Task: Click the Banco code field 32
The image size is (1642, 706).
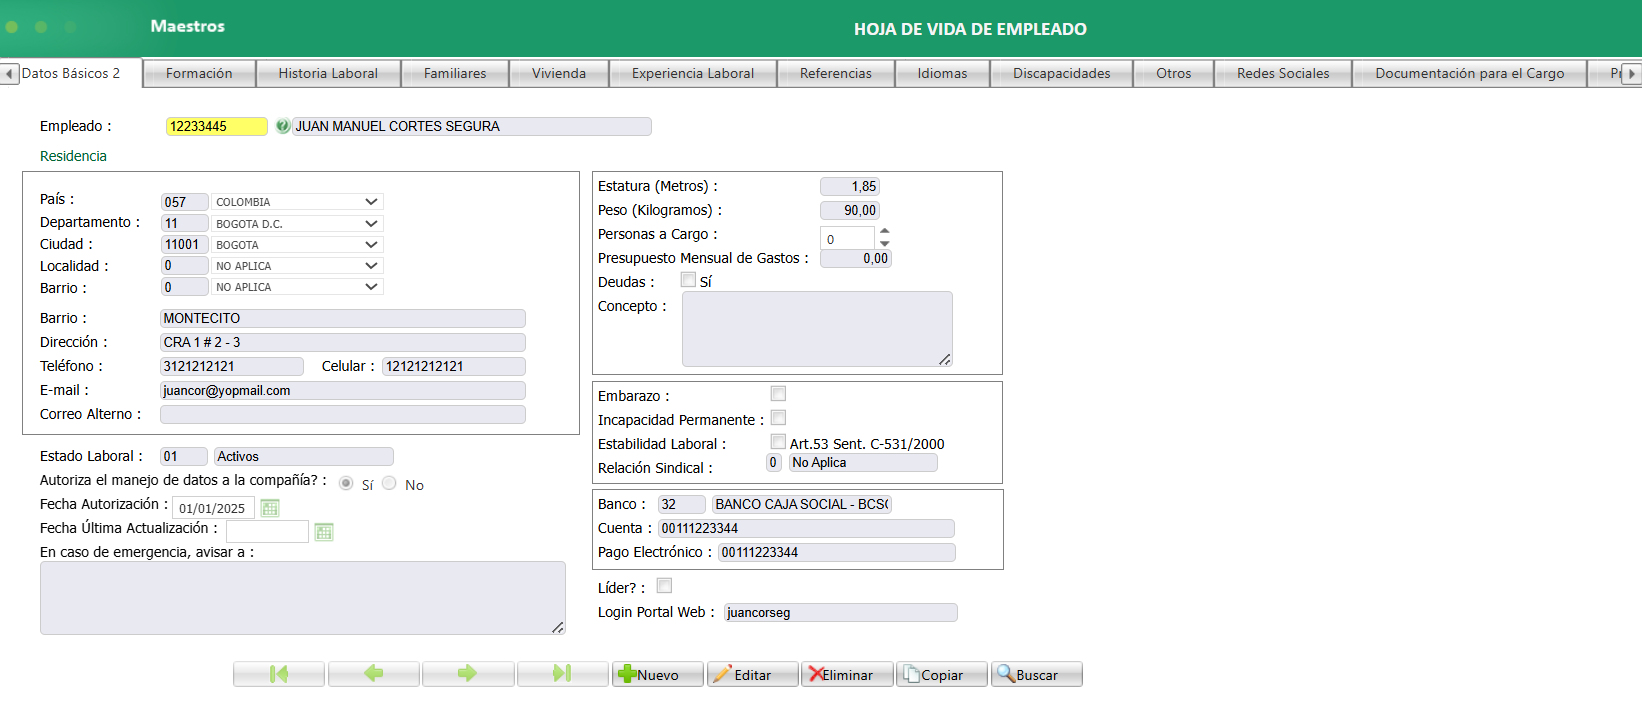Action: click(682, 504)
